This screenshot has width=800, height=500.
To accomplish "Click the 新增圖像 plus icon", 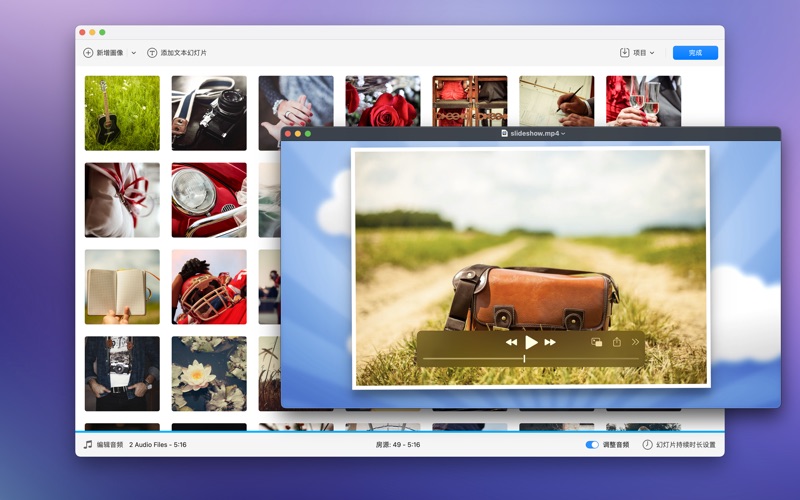I will pyautogui.click(x=88, y=53).
